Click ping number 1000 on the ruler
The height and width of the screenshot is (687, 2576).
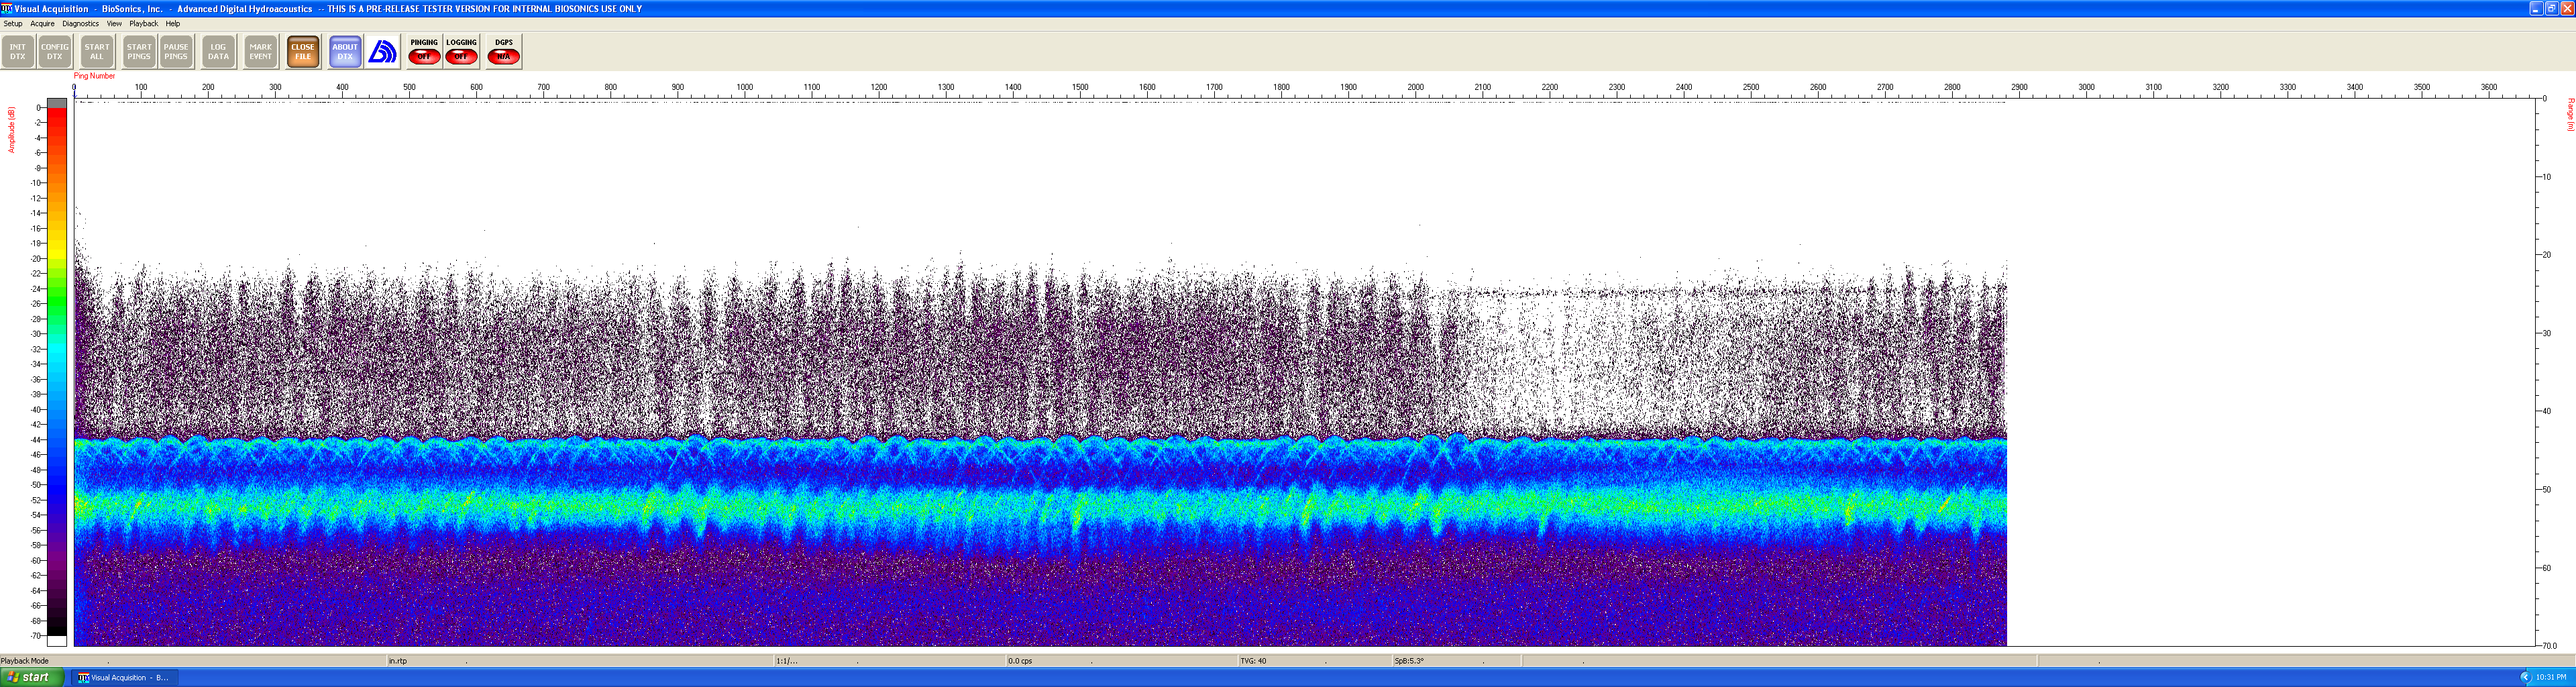745,87
